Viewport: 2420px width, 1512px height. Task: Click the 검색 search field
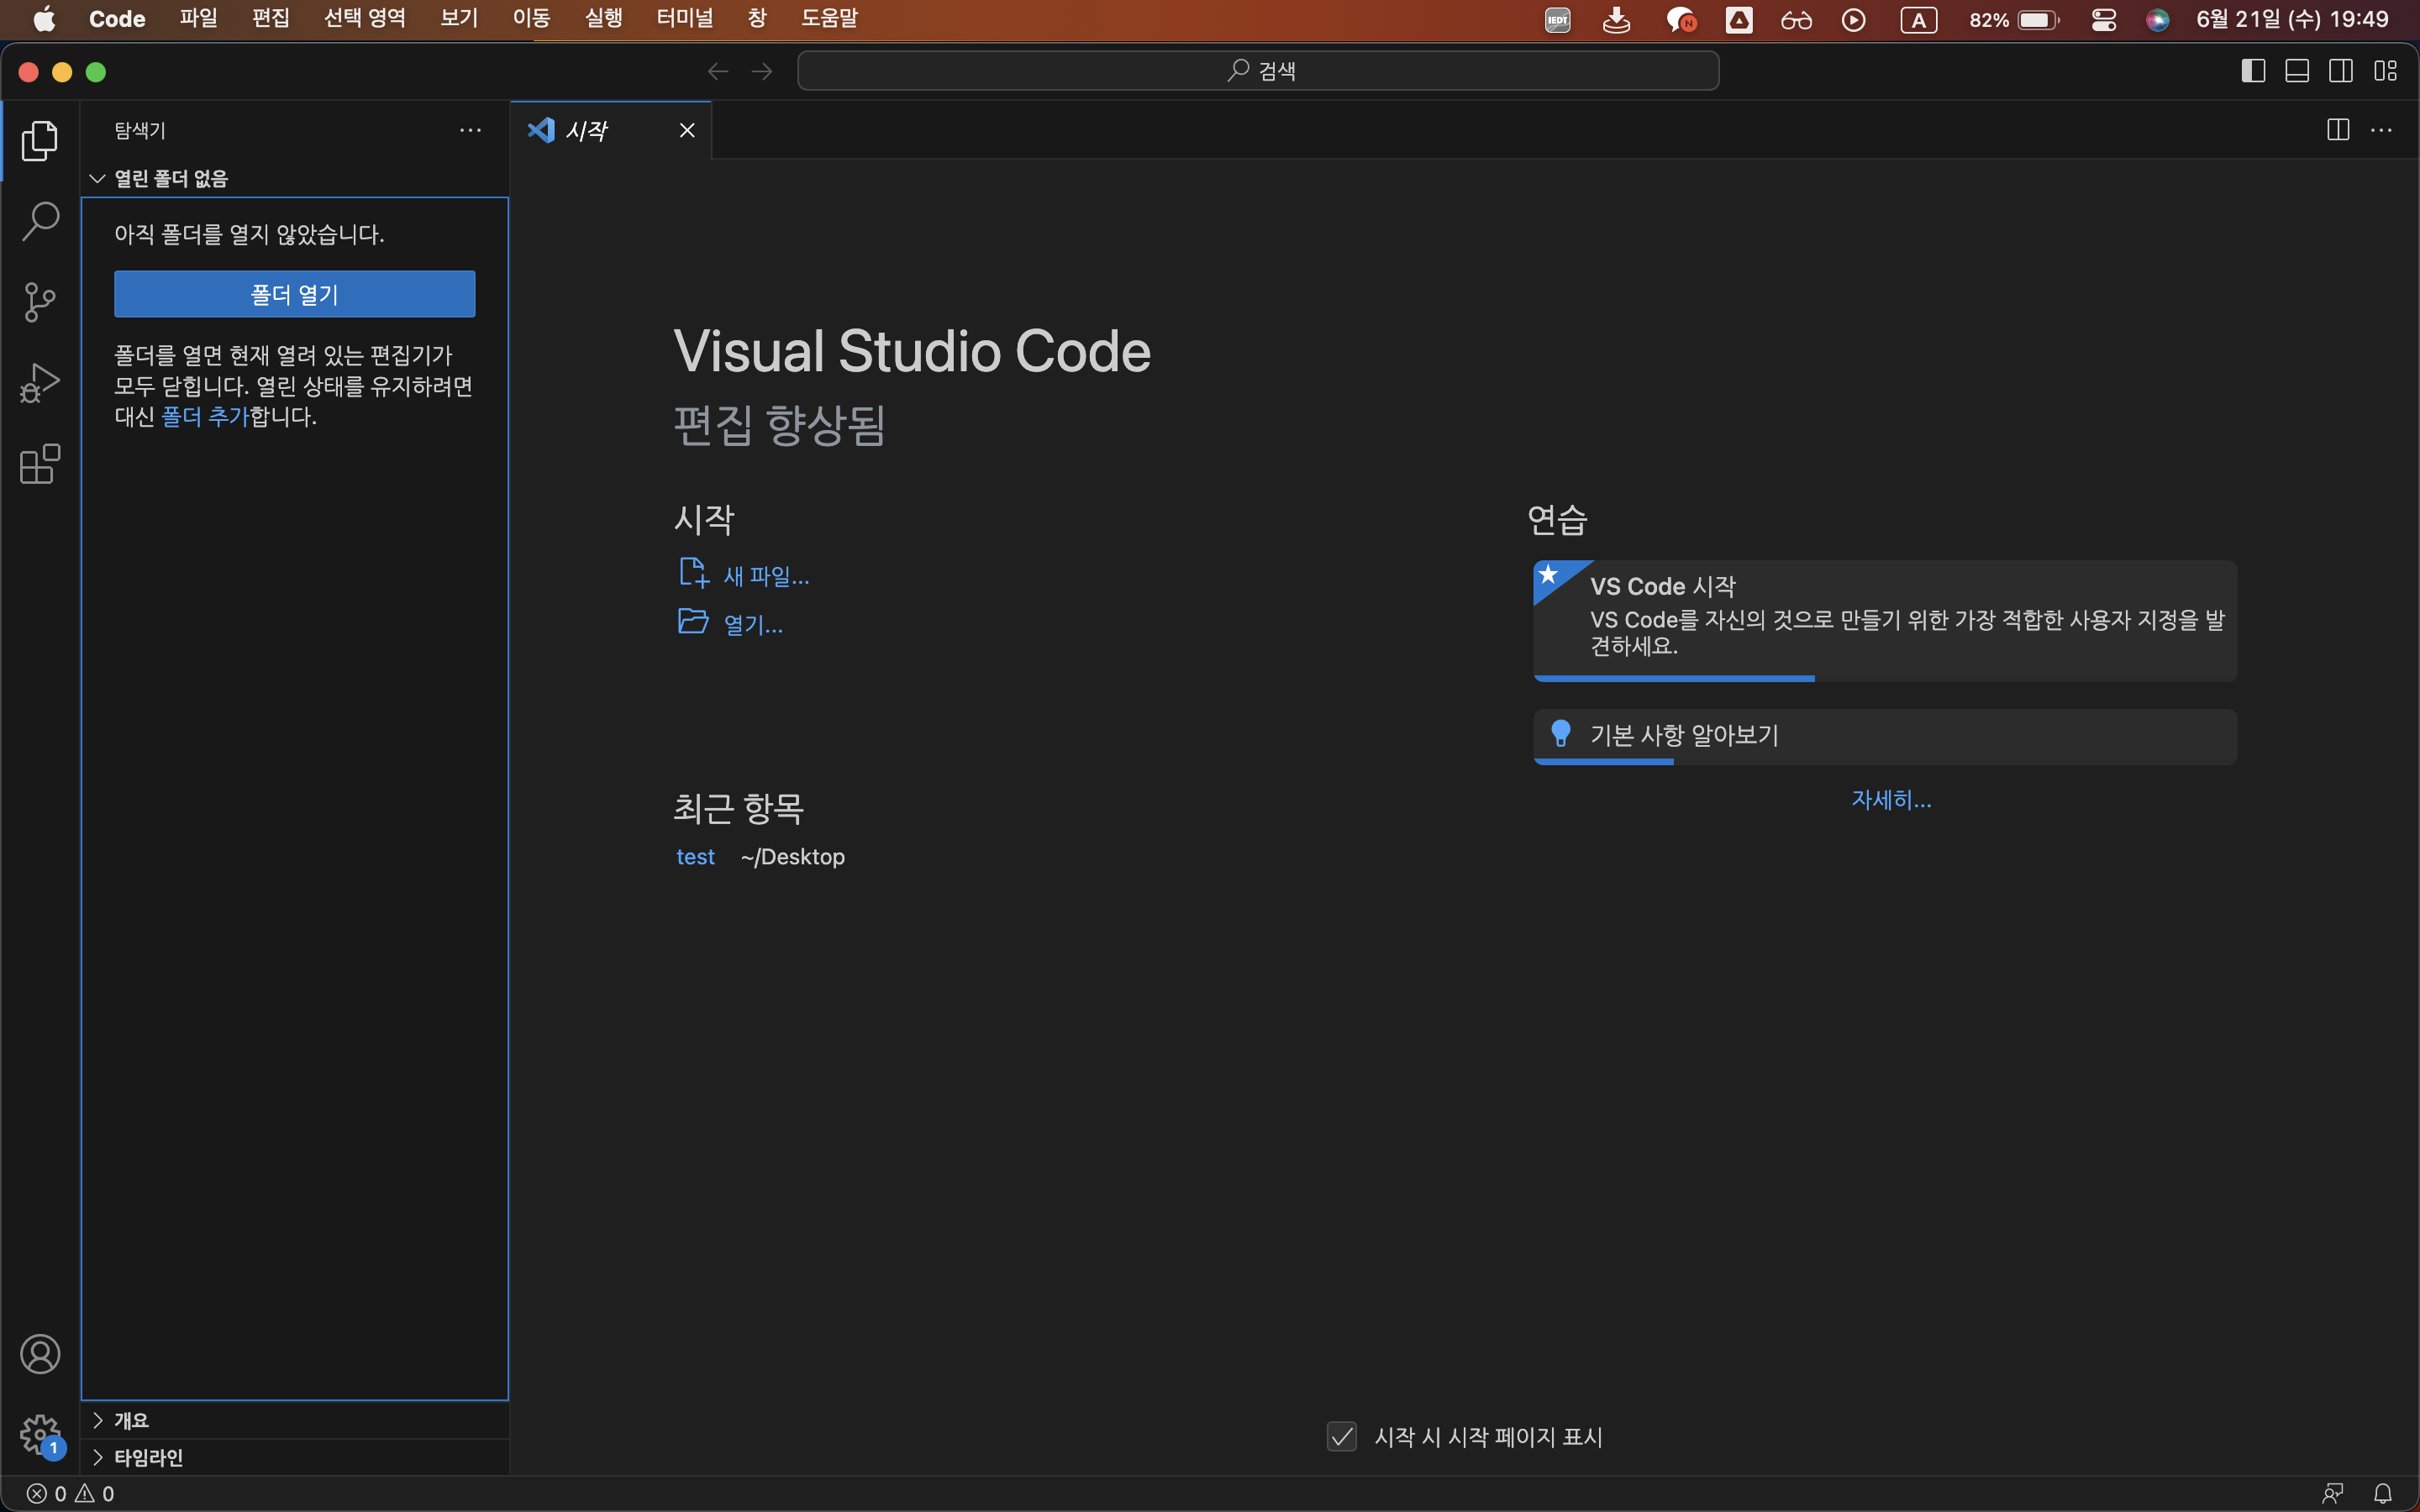1258,70
